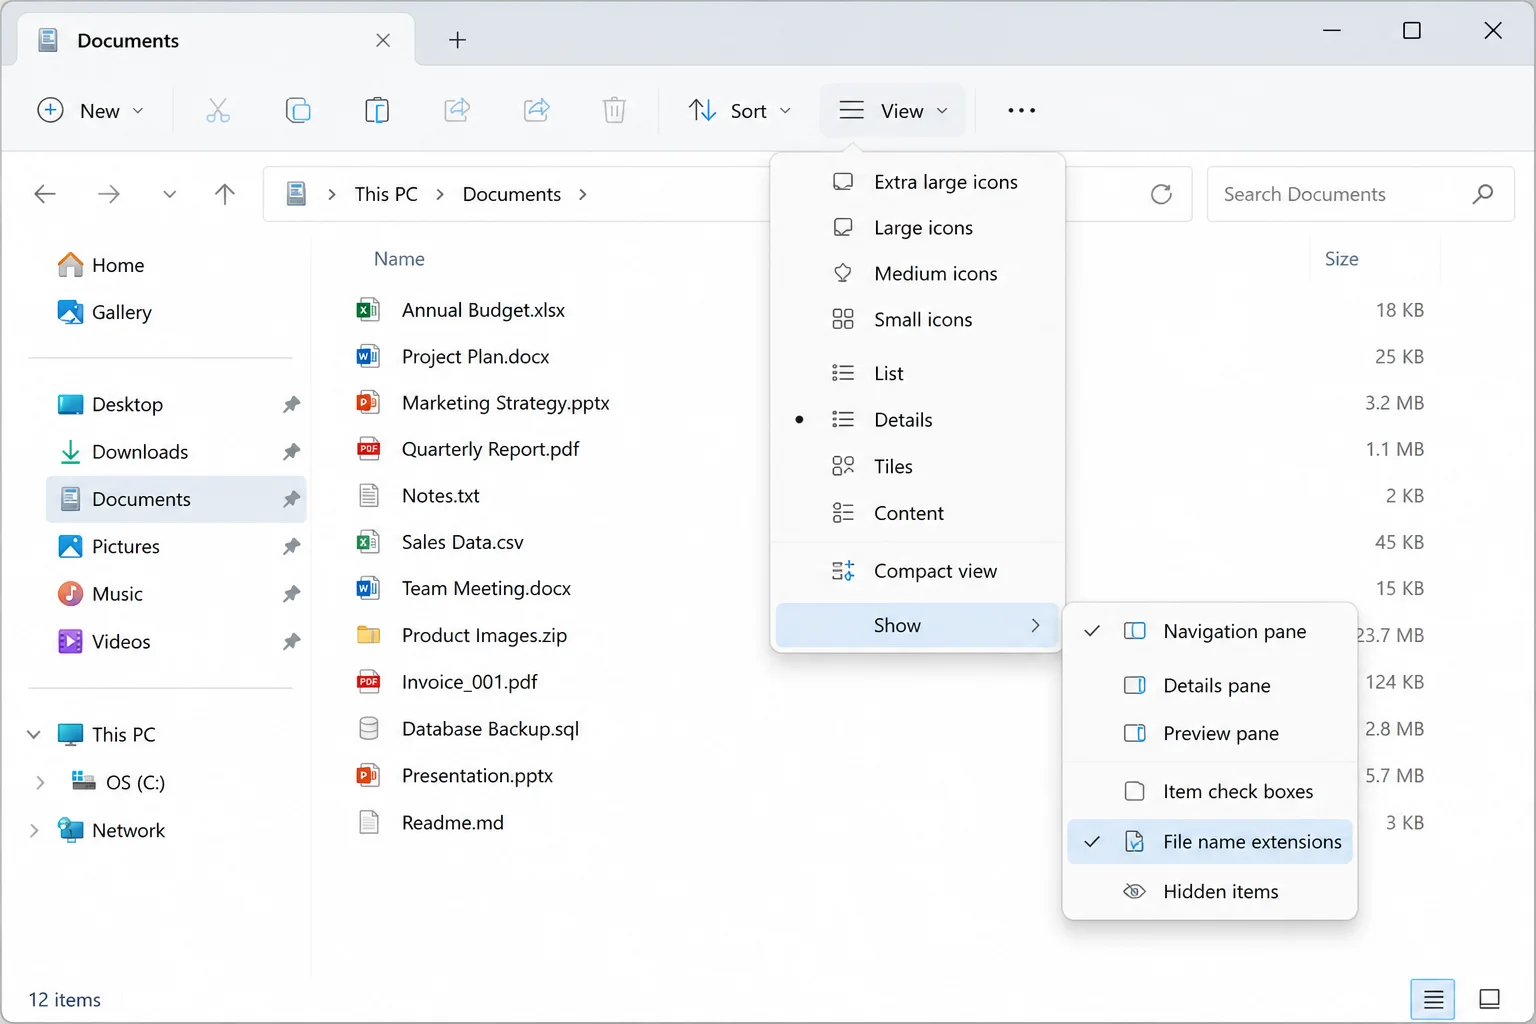Show Hidden items

tap(1210, 892)
